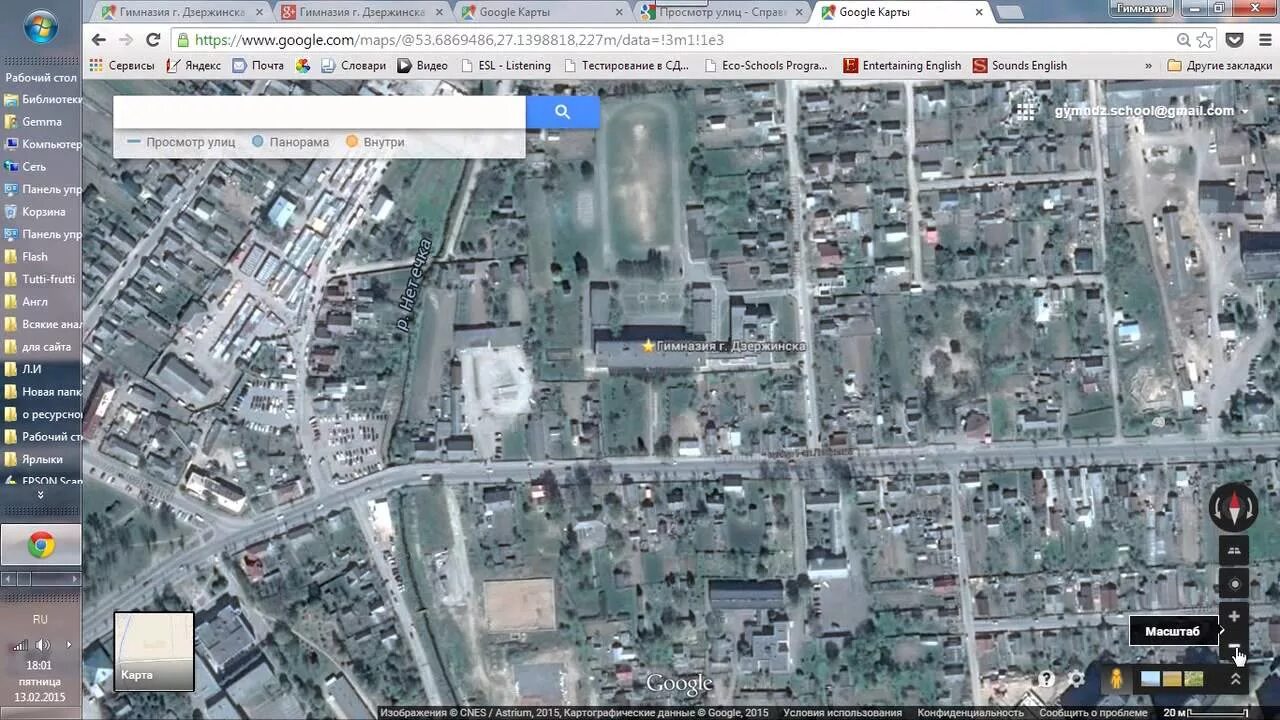This screenshot has width=1280, height=720.
Task: Zoom out with the minus button
Action: [1233, 646]
